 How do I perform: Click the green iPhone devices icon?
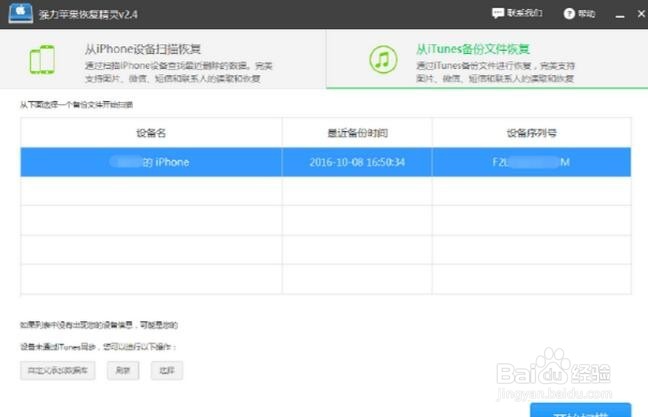click(42, 60)
